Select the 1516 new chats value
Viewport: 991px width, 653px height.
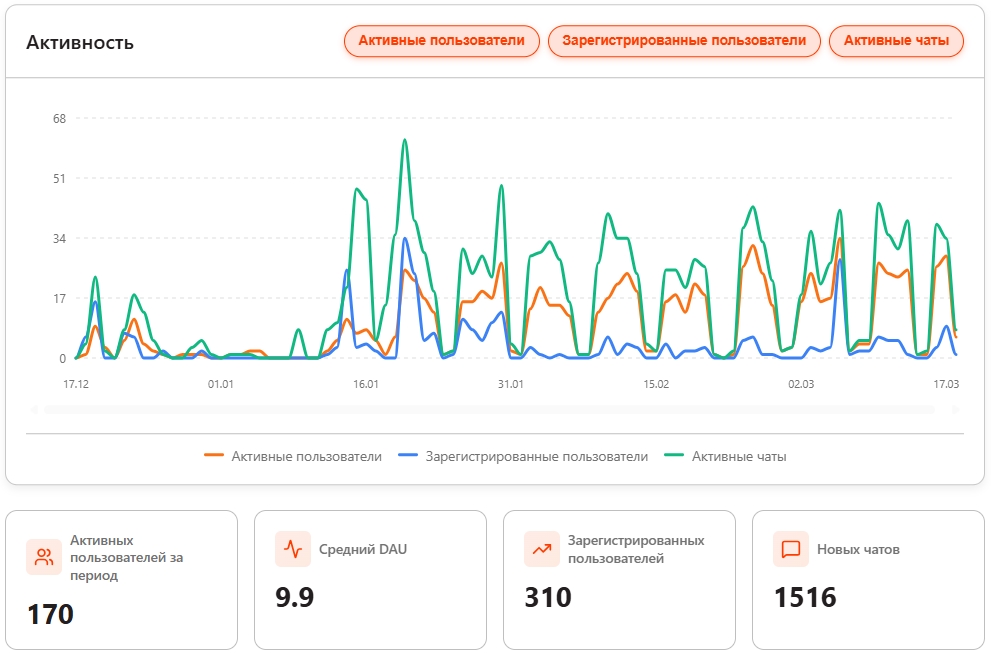[805, 598]
